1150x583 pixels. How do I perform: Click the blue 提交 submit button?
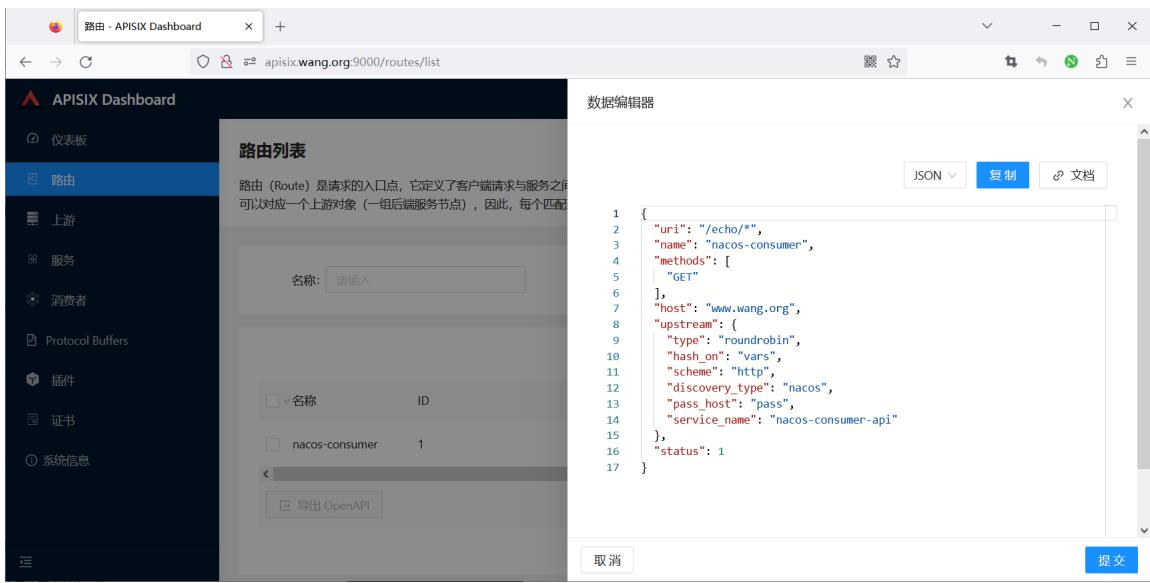pos(1111,560)
